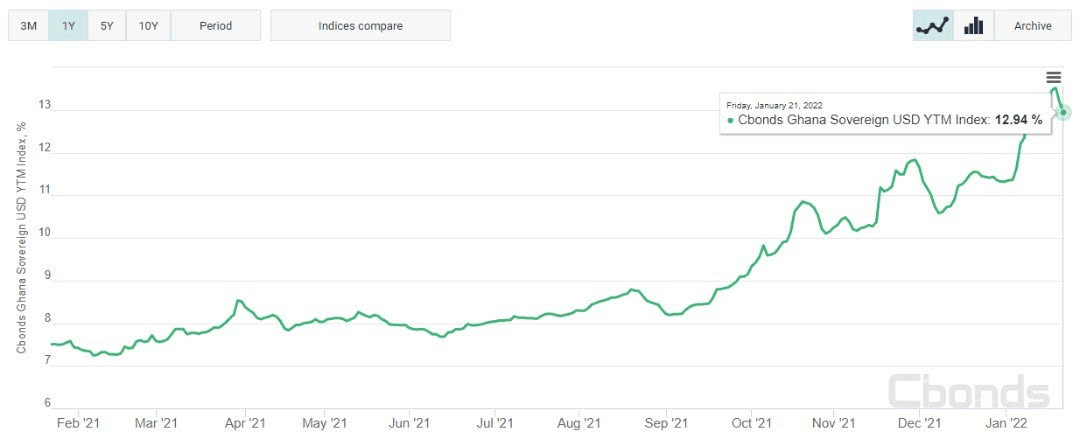Select the 1Y time range

68,25
